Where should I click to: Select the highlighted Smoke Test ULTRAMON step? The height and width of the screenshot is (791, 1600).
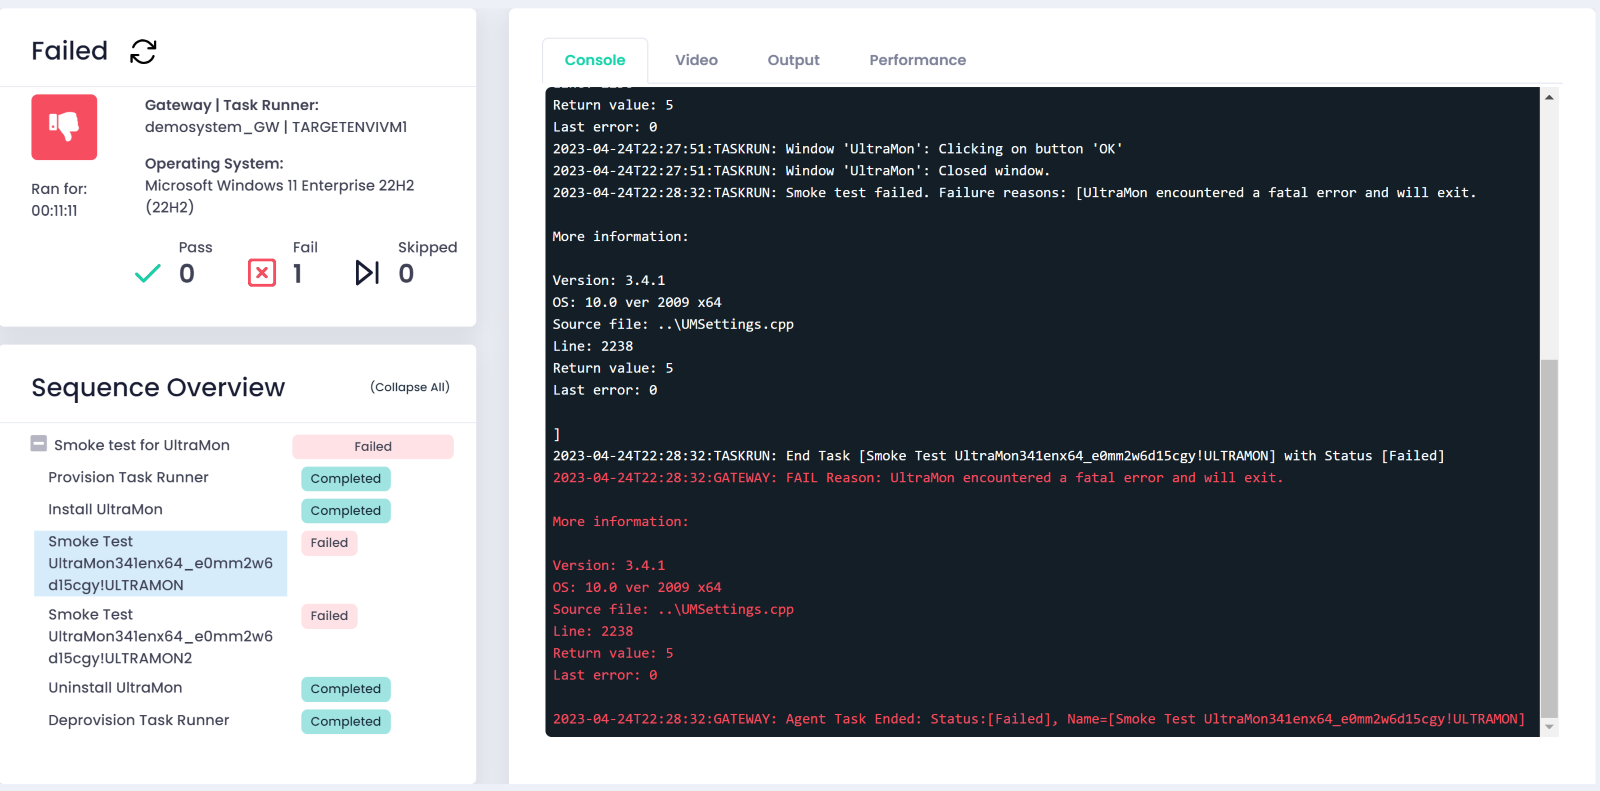tap(160, 563)
